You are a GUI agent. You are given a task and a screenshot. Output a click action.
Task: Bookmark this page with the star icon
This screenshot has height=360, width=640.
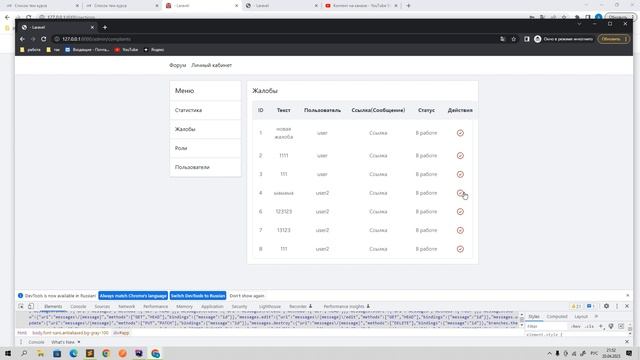513,39
